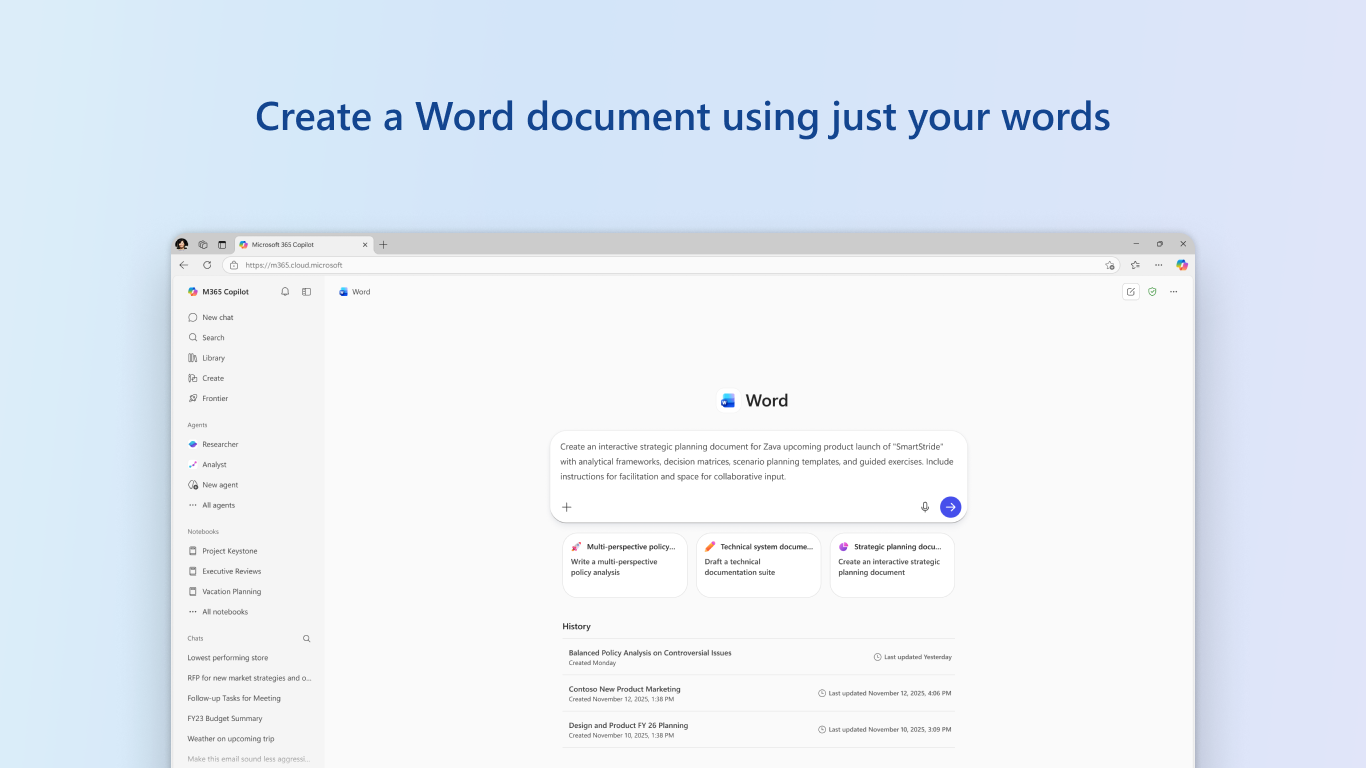
Task: Click the green shield protection icon
Action: click(1152, 292)
